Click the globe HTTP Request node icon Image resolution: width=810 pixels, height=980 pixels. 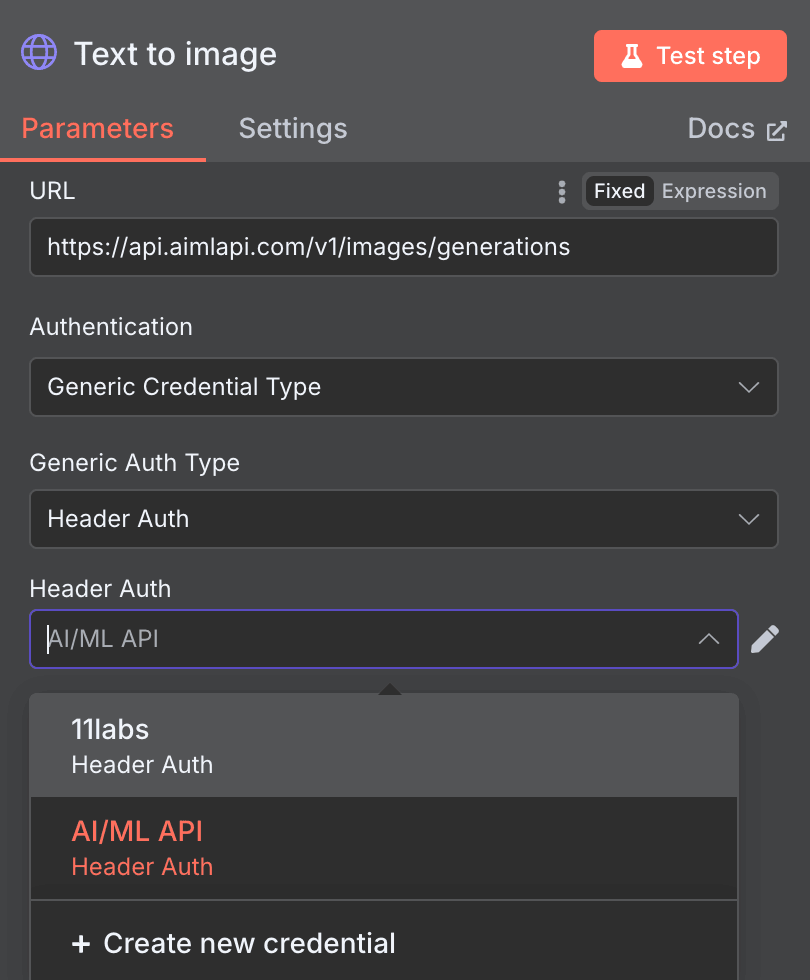click(40, 53)
